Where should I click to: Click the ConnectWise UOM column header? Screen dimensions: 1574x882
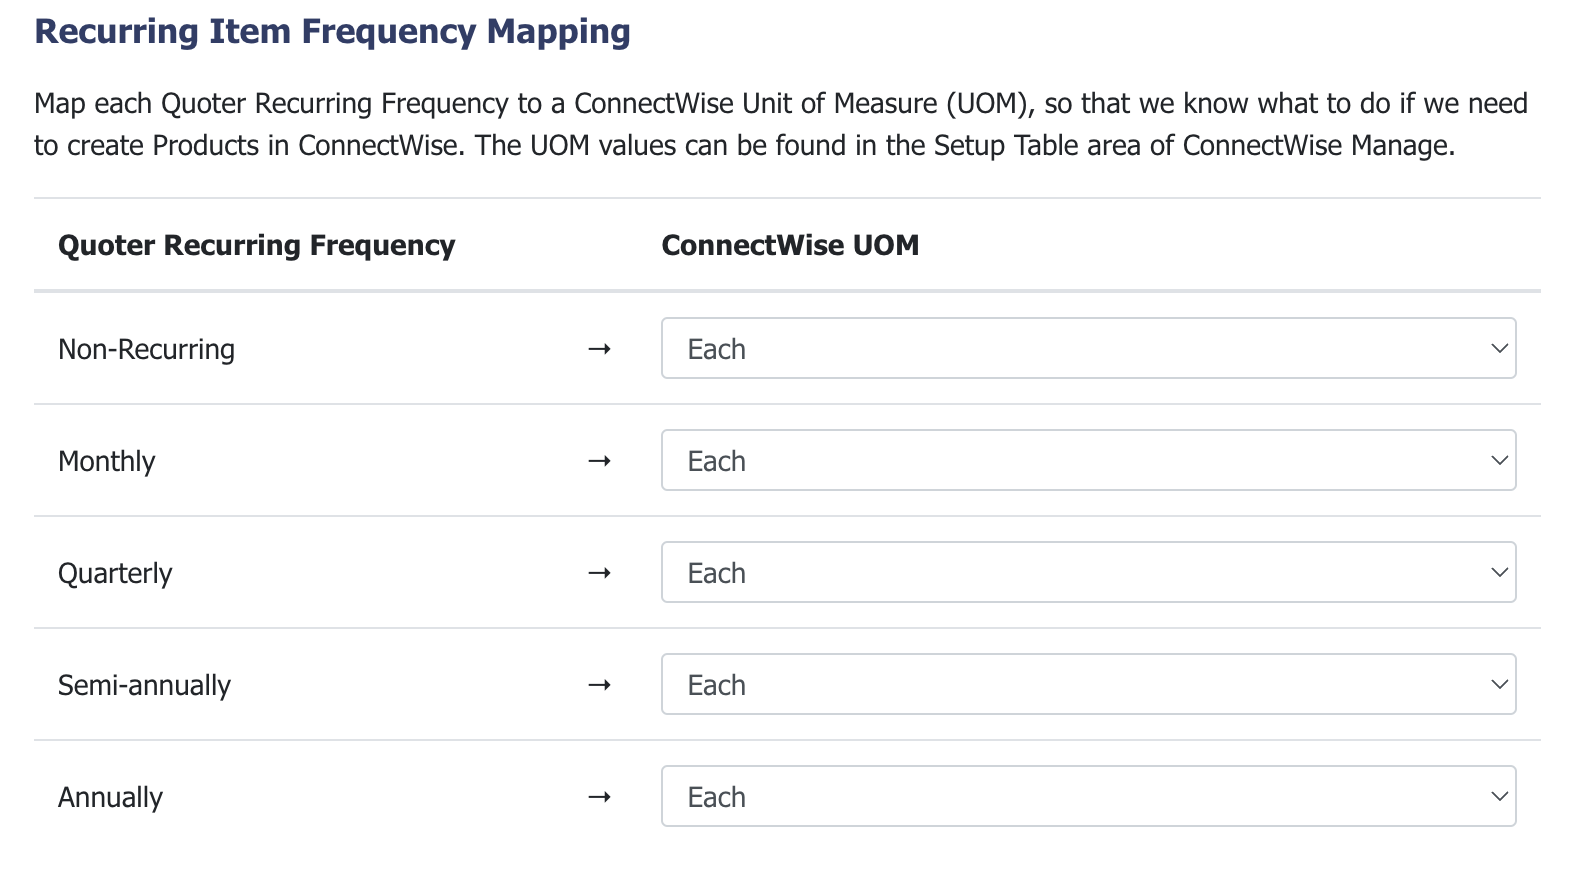click(790, 245)
